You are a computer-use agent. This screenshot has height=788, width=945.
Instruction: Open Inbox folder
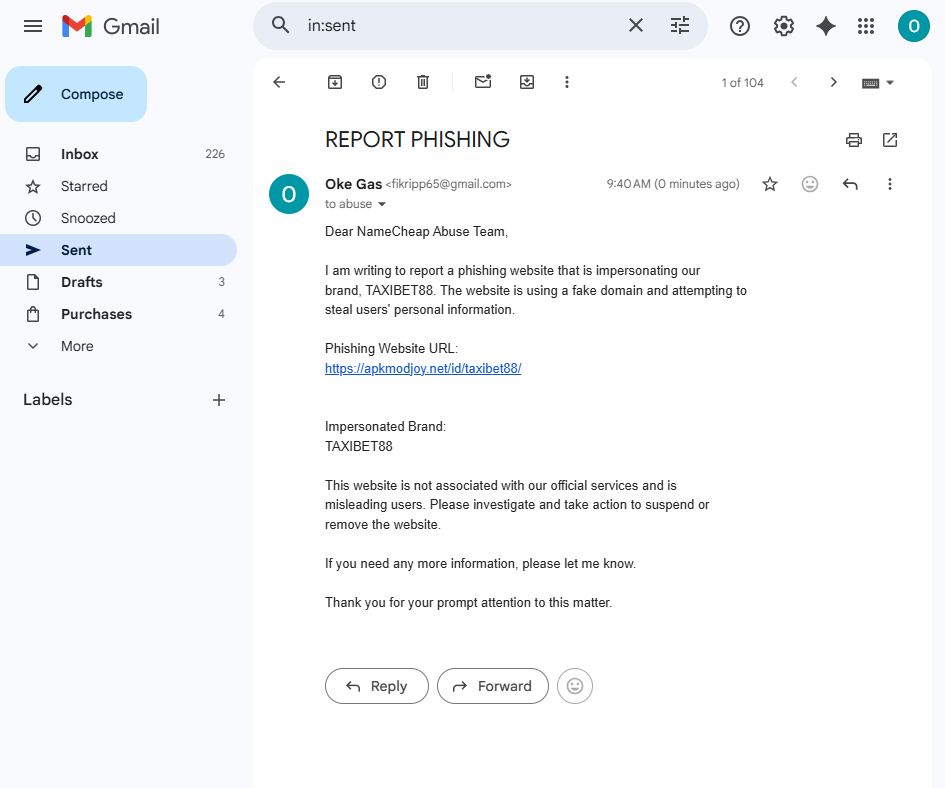coord(118,154)
